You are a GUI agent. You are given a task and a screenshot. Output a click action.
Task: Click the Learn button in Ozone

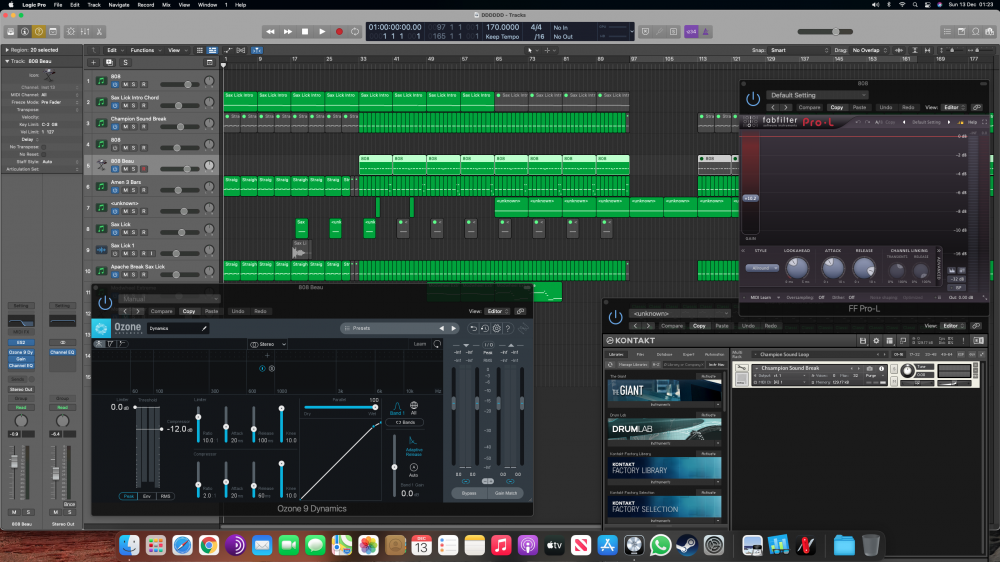click(x=420, y=344)
